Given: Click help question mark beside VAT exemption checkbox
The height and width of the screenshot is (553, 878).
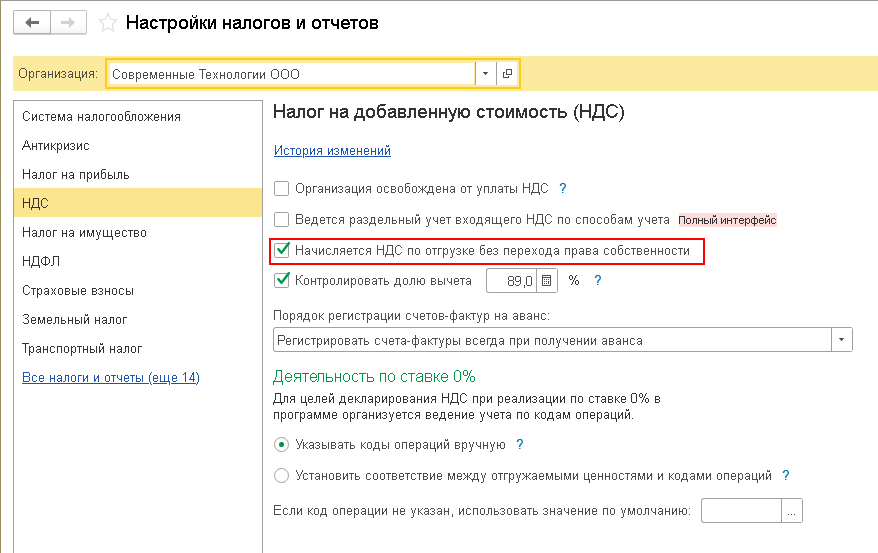Looking at the screenshot, I should pyautogui.click(x=562, y=188).
